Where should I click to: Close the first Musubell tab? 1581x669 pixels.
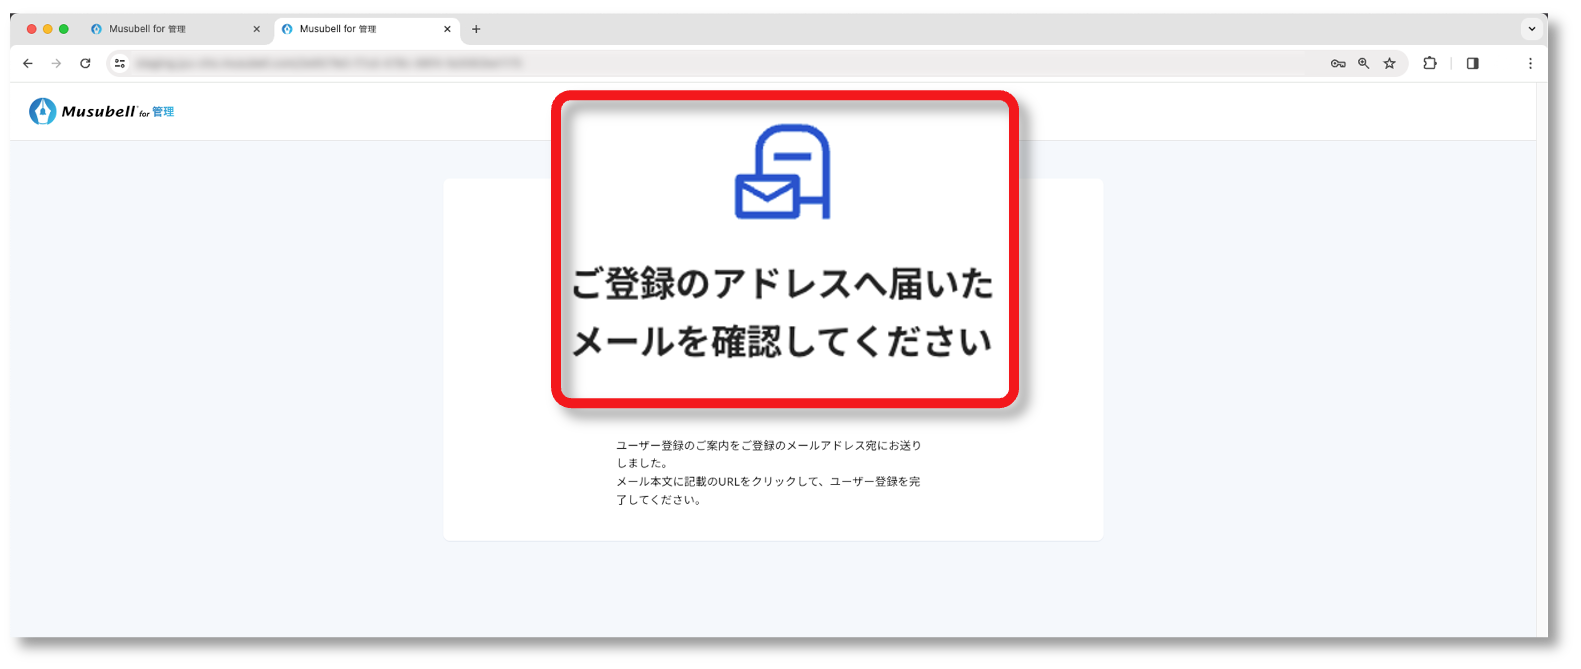click(x=256, y=29)
